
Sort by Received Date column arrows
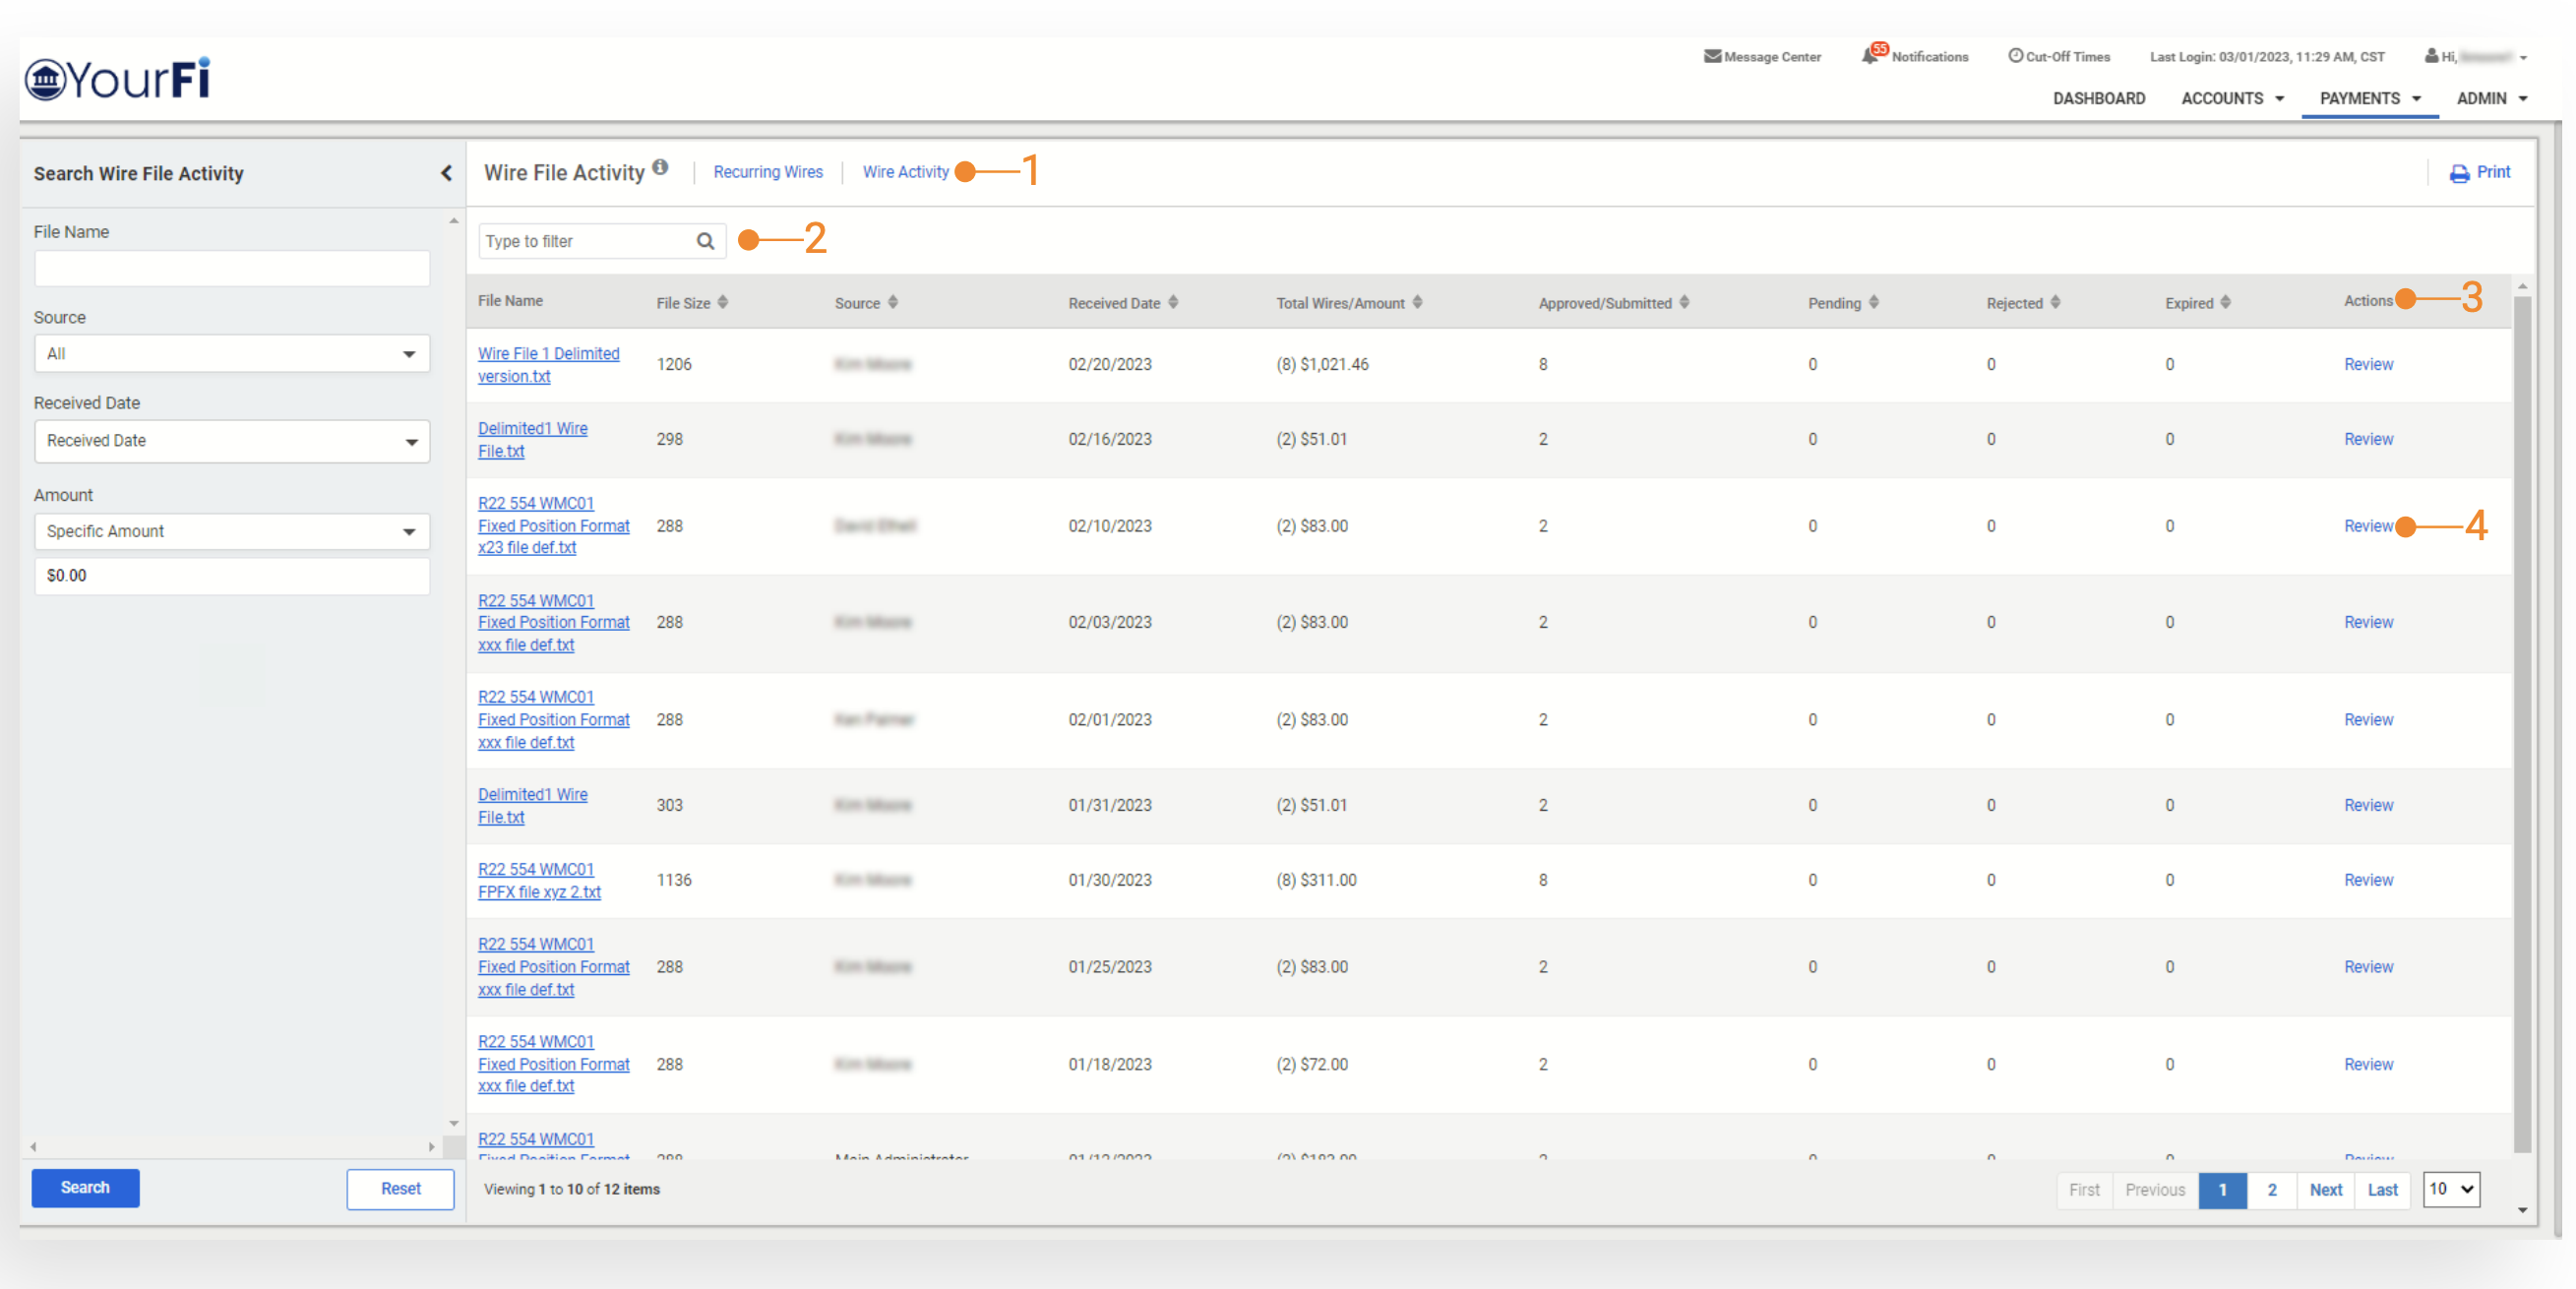[1173, 302]
